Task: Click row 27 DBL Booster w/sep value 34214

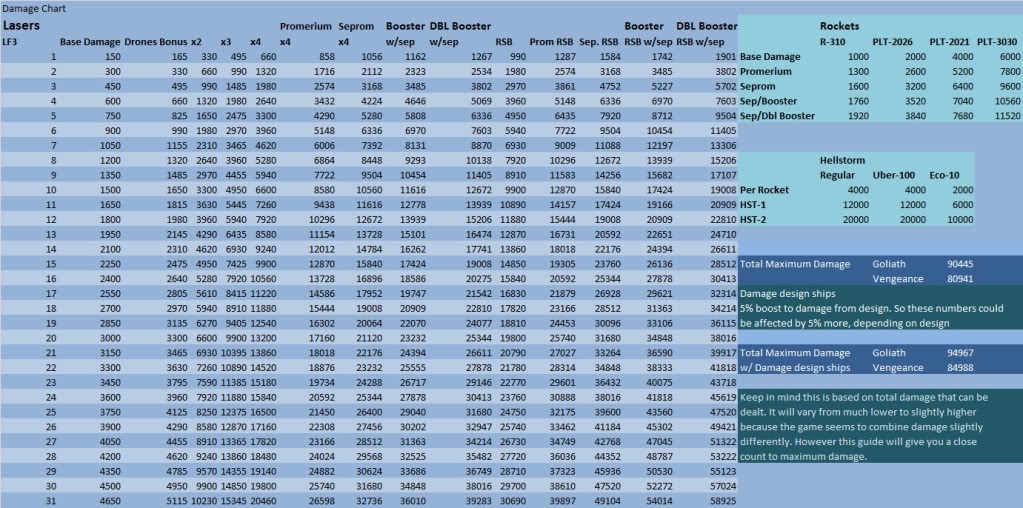Action: [478, 441]
